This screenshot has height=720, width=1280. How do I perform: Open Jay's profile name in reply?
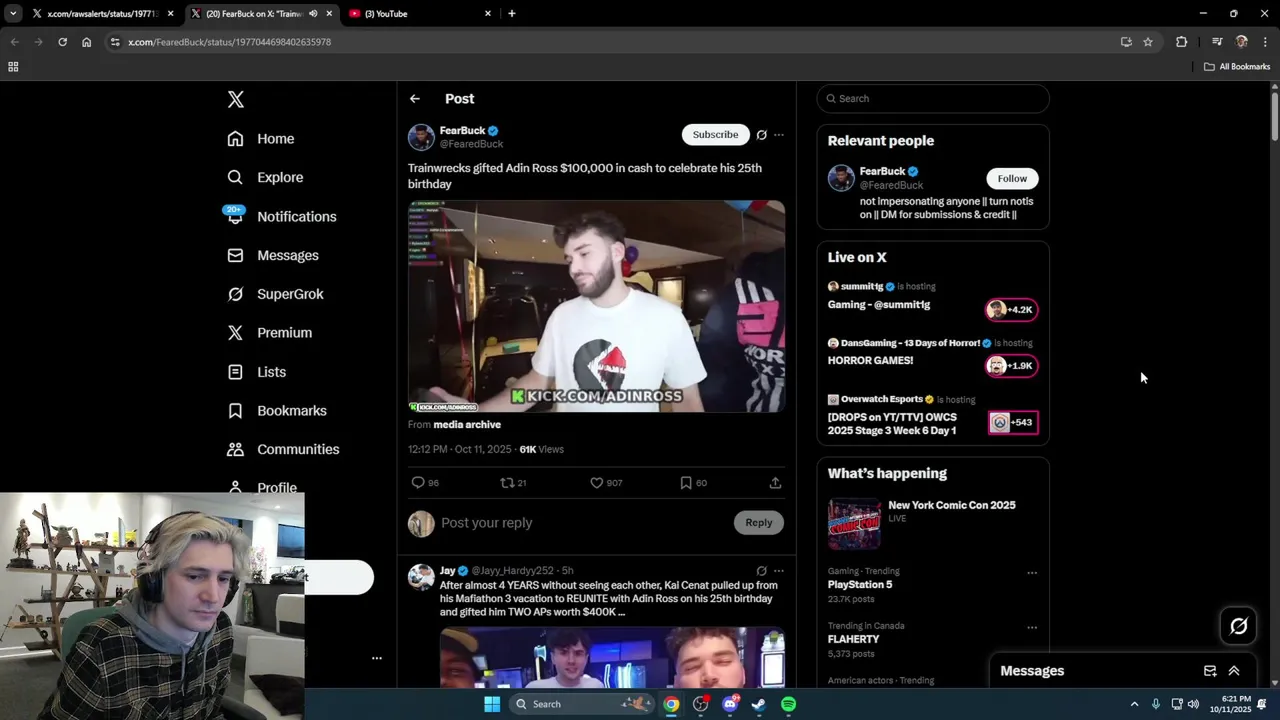point(448,571)
